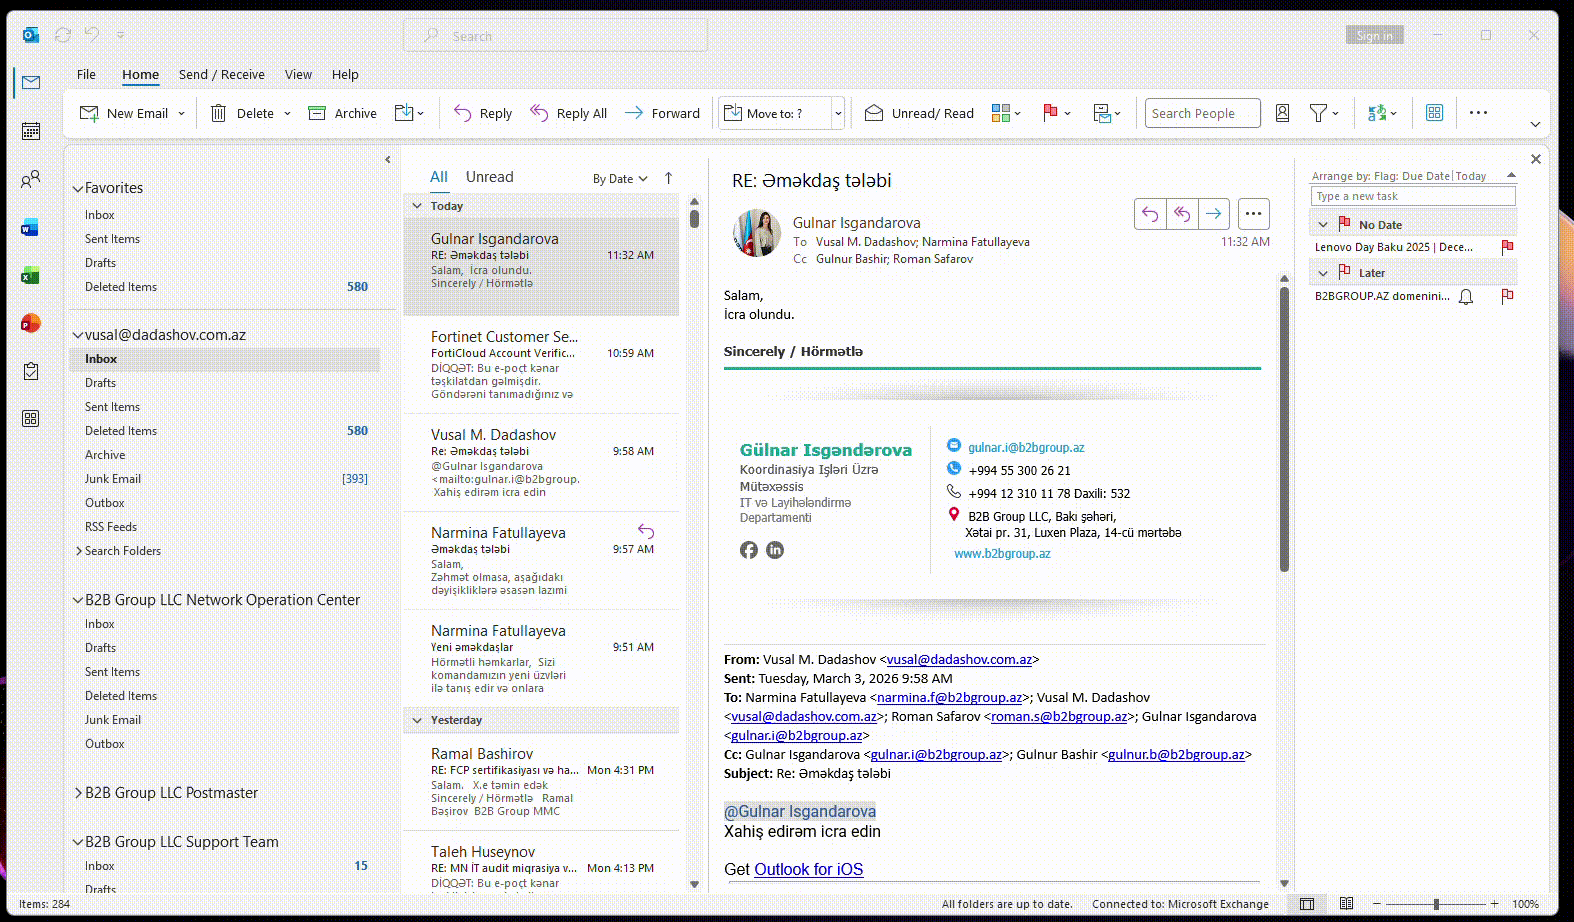Click the Reply icon in the message header
1574x922 pixels.
coord(1150,213)
